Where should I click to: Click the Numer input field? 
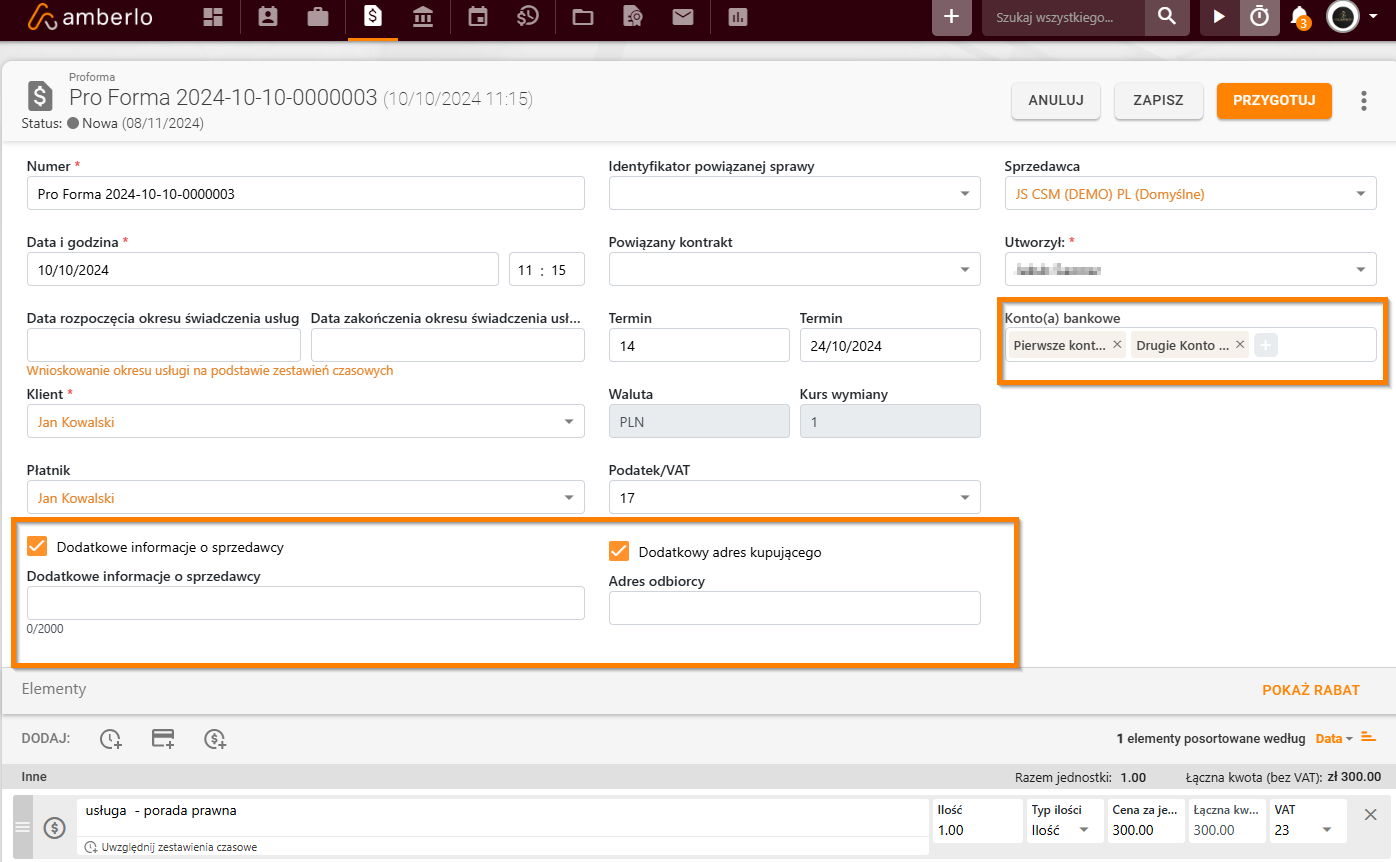[x=306, y=194]
